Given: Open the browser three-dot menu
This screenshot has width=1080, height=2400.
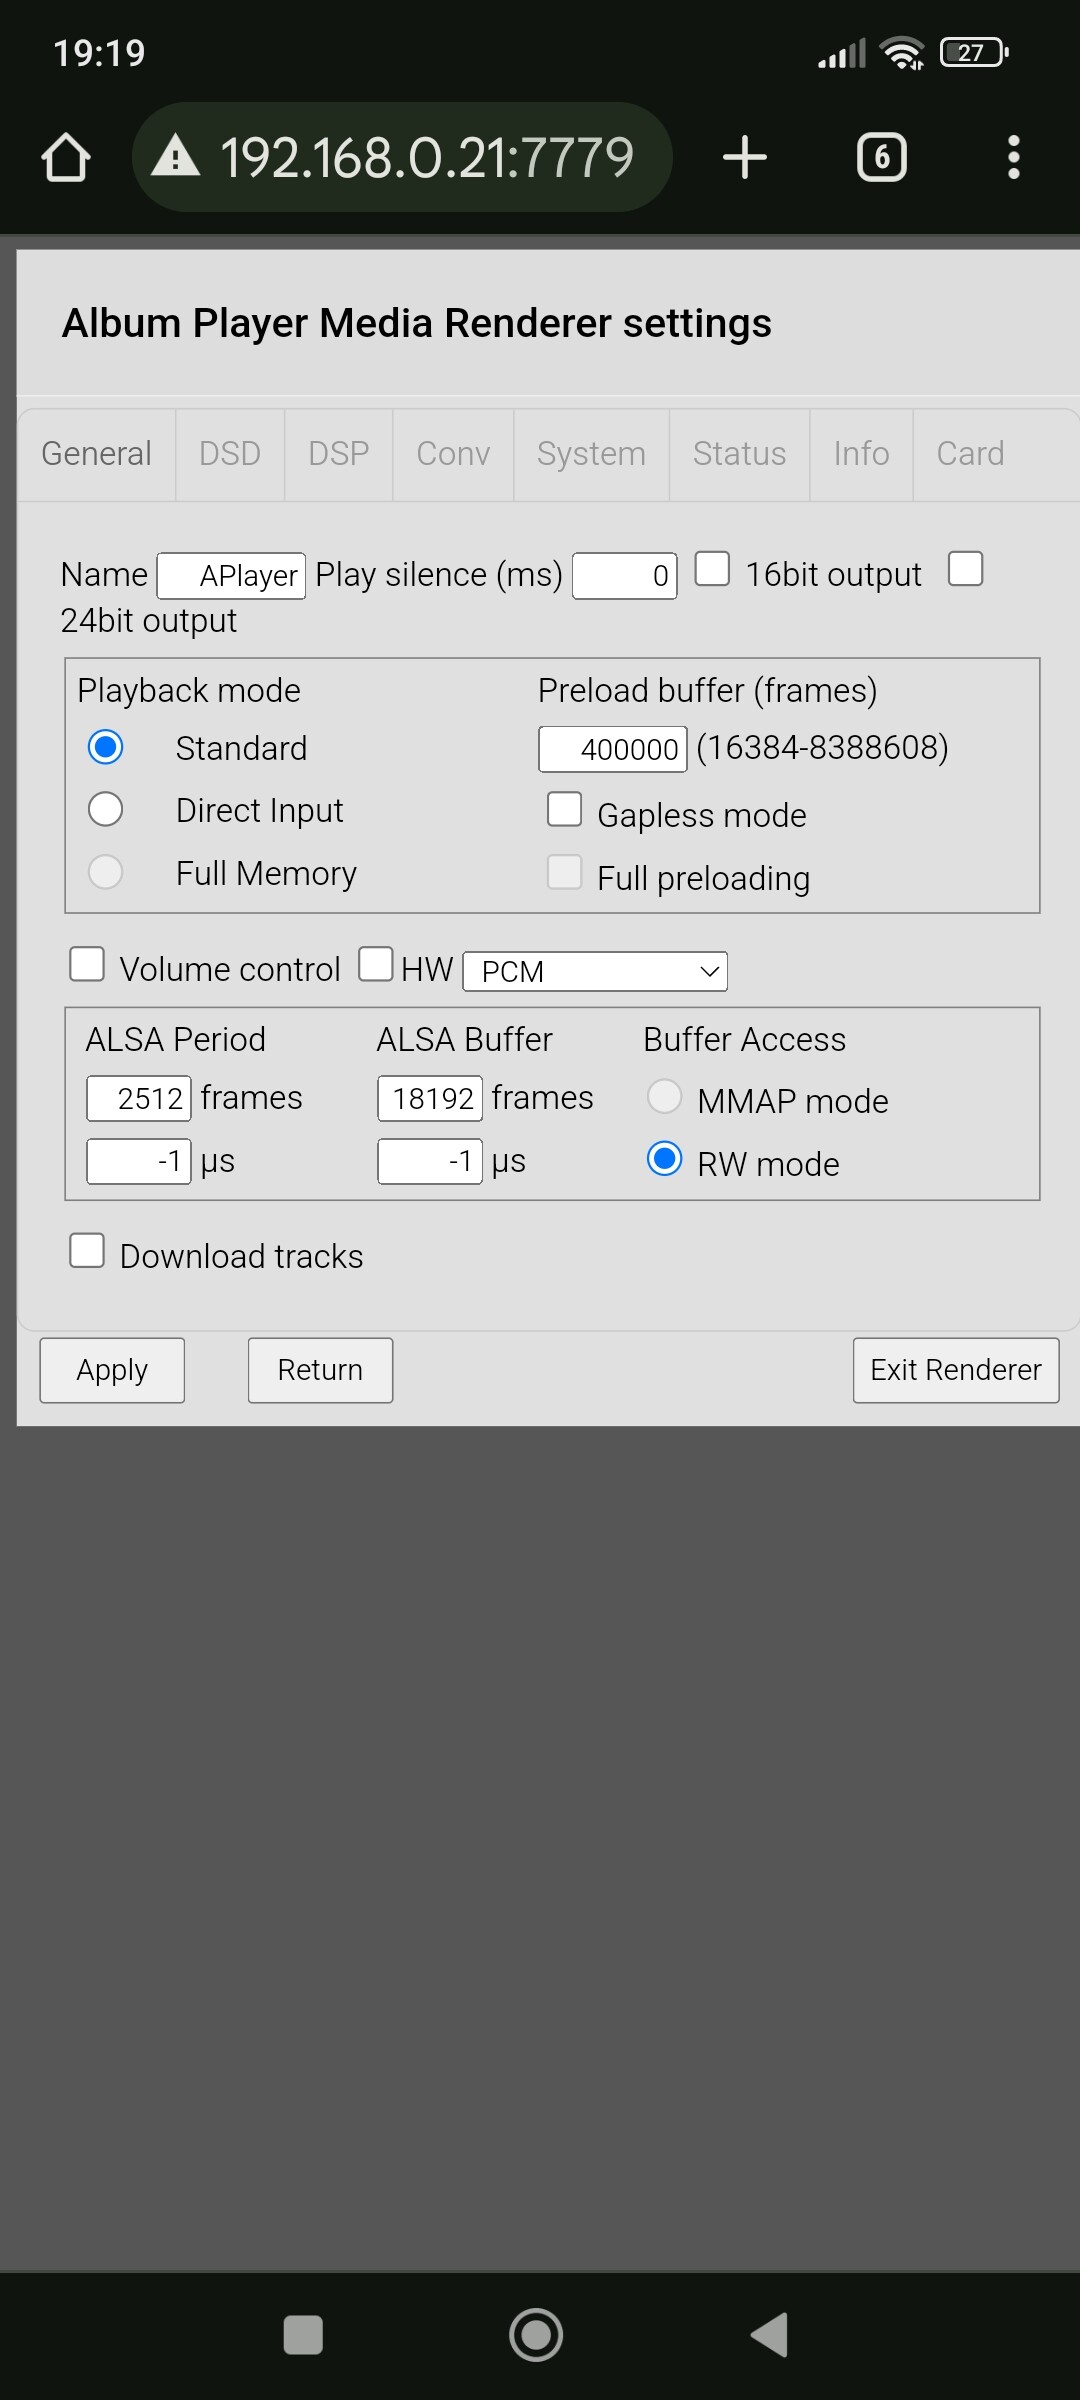Looking at the screenshot, I should [x=1013, y=158].
